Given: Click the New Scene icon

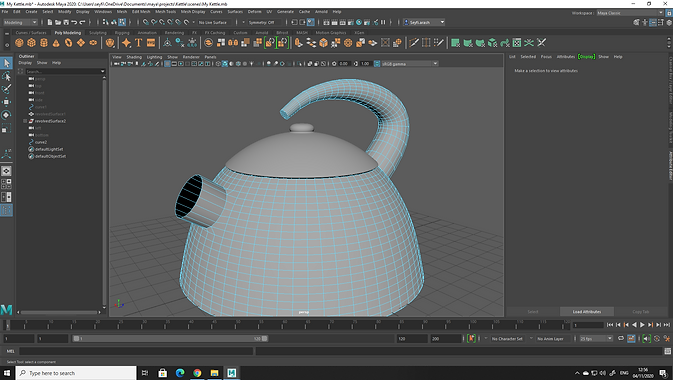Looking at the screenshot, I should coord(50,22).
